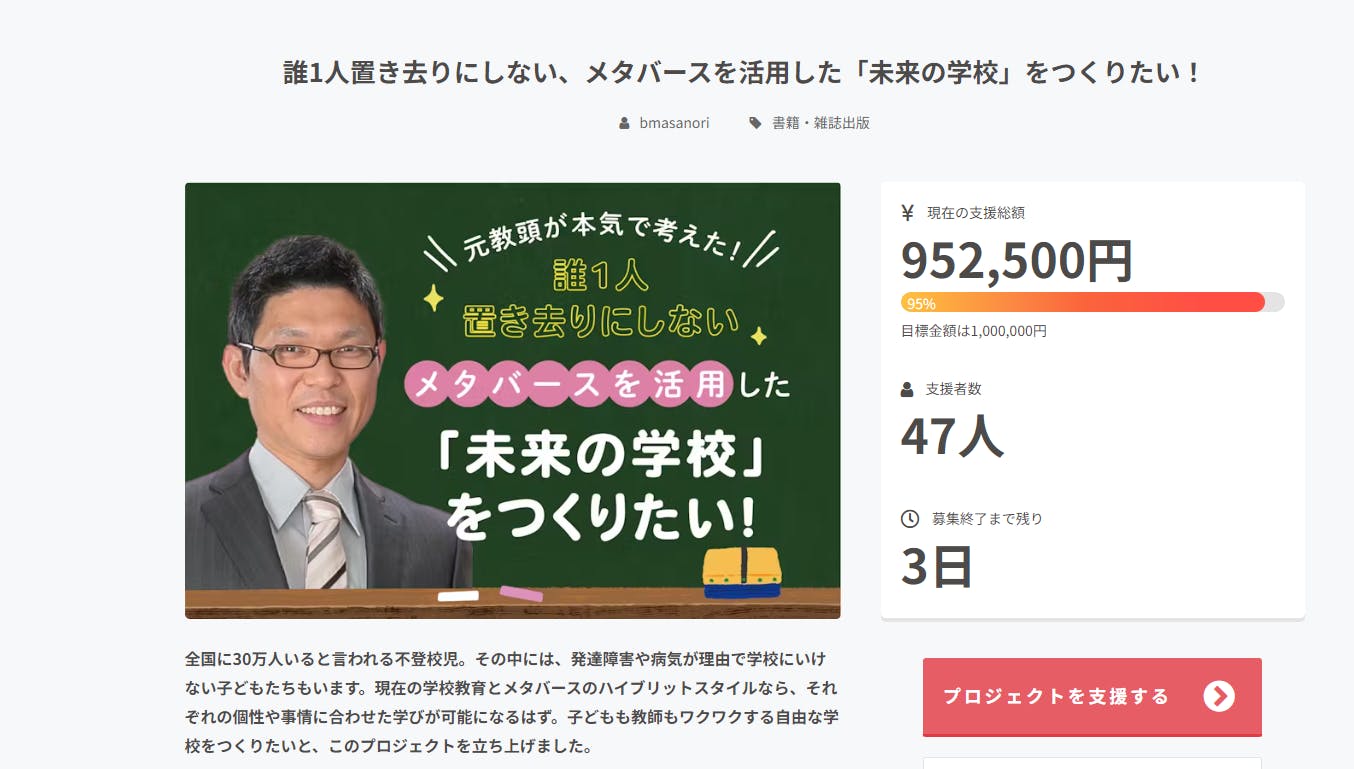Click the yen icon beside 現在の支援総額
Viewport: 1354px width, 769px height.
coord(907,212)
